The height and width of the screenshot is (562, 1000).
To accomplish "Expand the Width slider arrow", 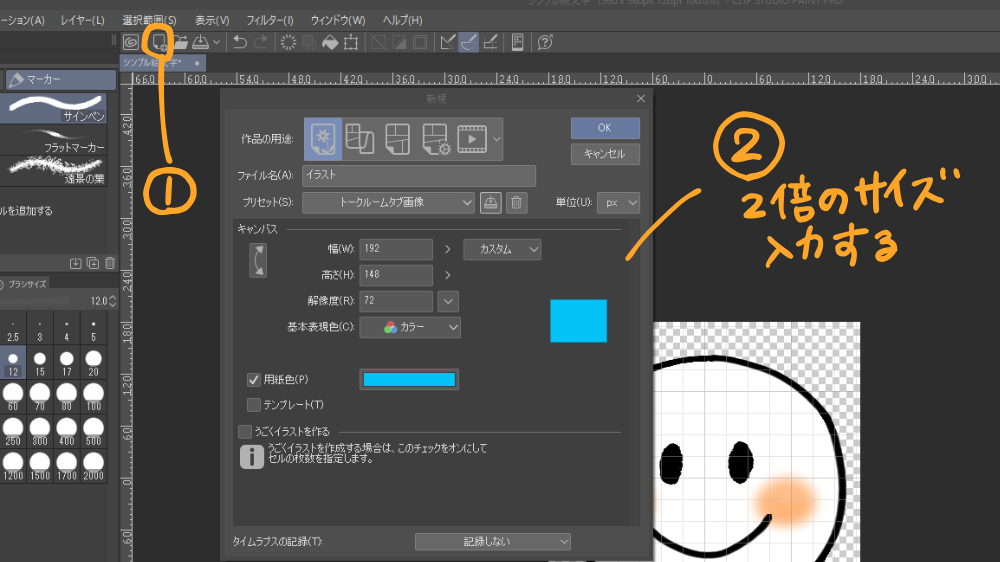I will point(448,249).
